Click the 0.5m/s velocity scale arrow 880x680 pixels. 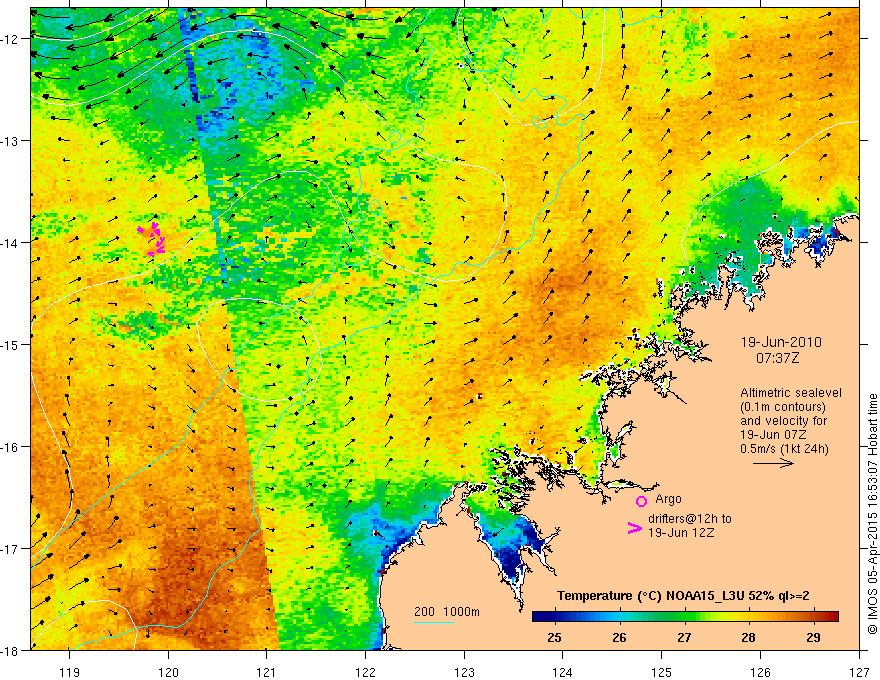pos(773,463)
